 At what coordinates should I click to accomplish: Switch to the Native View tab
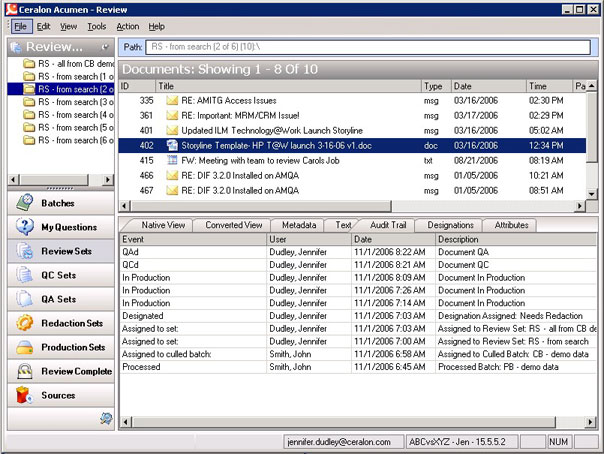(159, 225)
